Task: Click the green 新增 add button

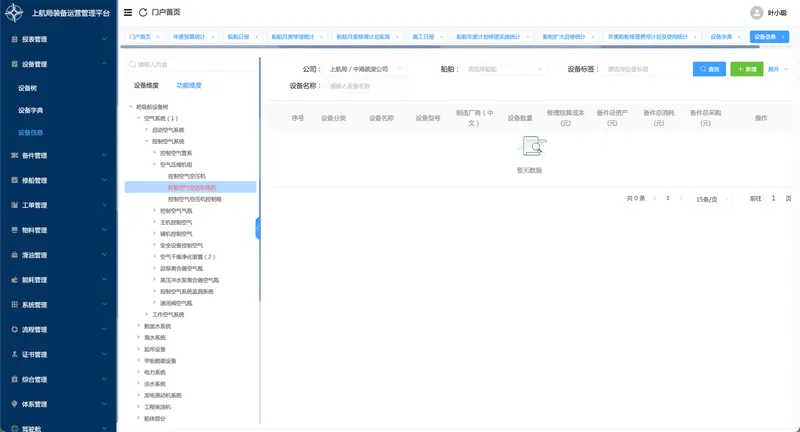Action: tap(747, 69)
